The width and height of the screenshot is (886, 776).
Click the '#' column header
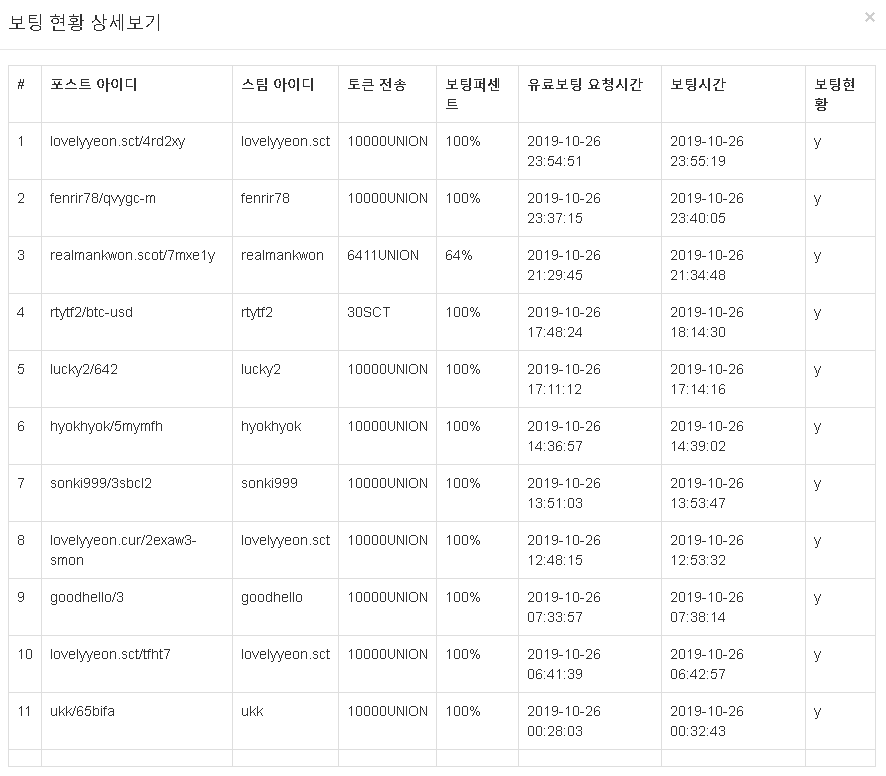point(21,85)
